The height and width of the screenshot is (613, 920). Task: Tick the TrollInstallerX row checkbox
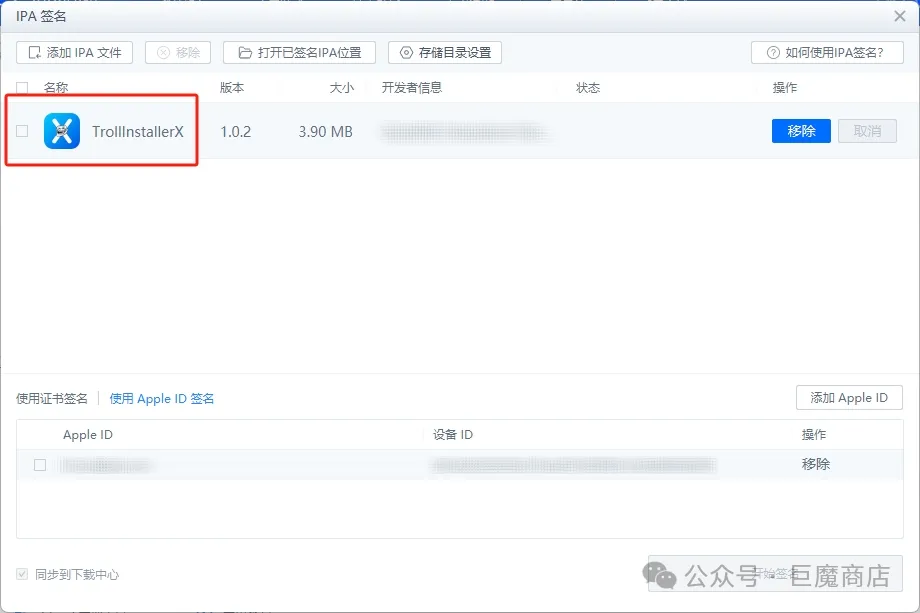22,131
